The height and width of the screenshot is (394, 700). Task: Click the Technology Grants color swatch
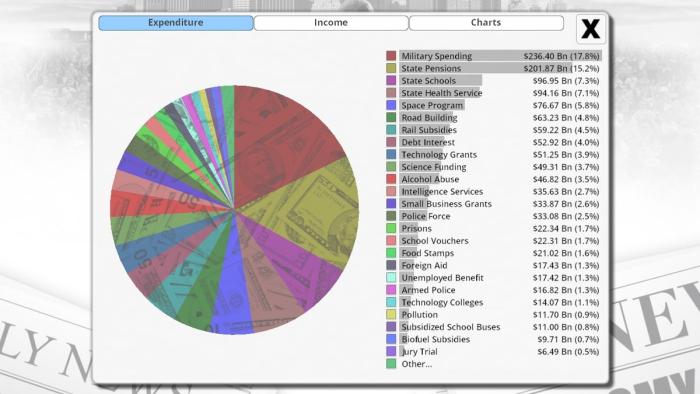click(391, 154)
